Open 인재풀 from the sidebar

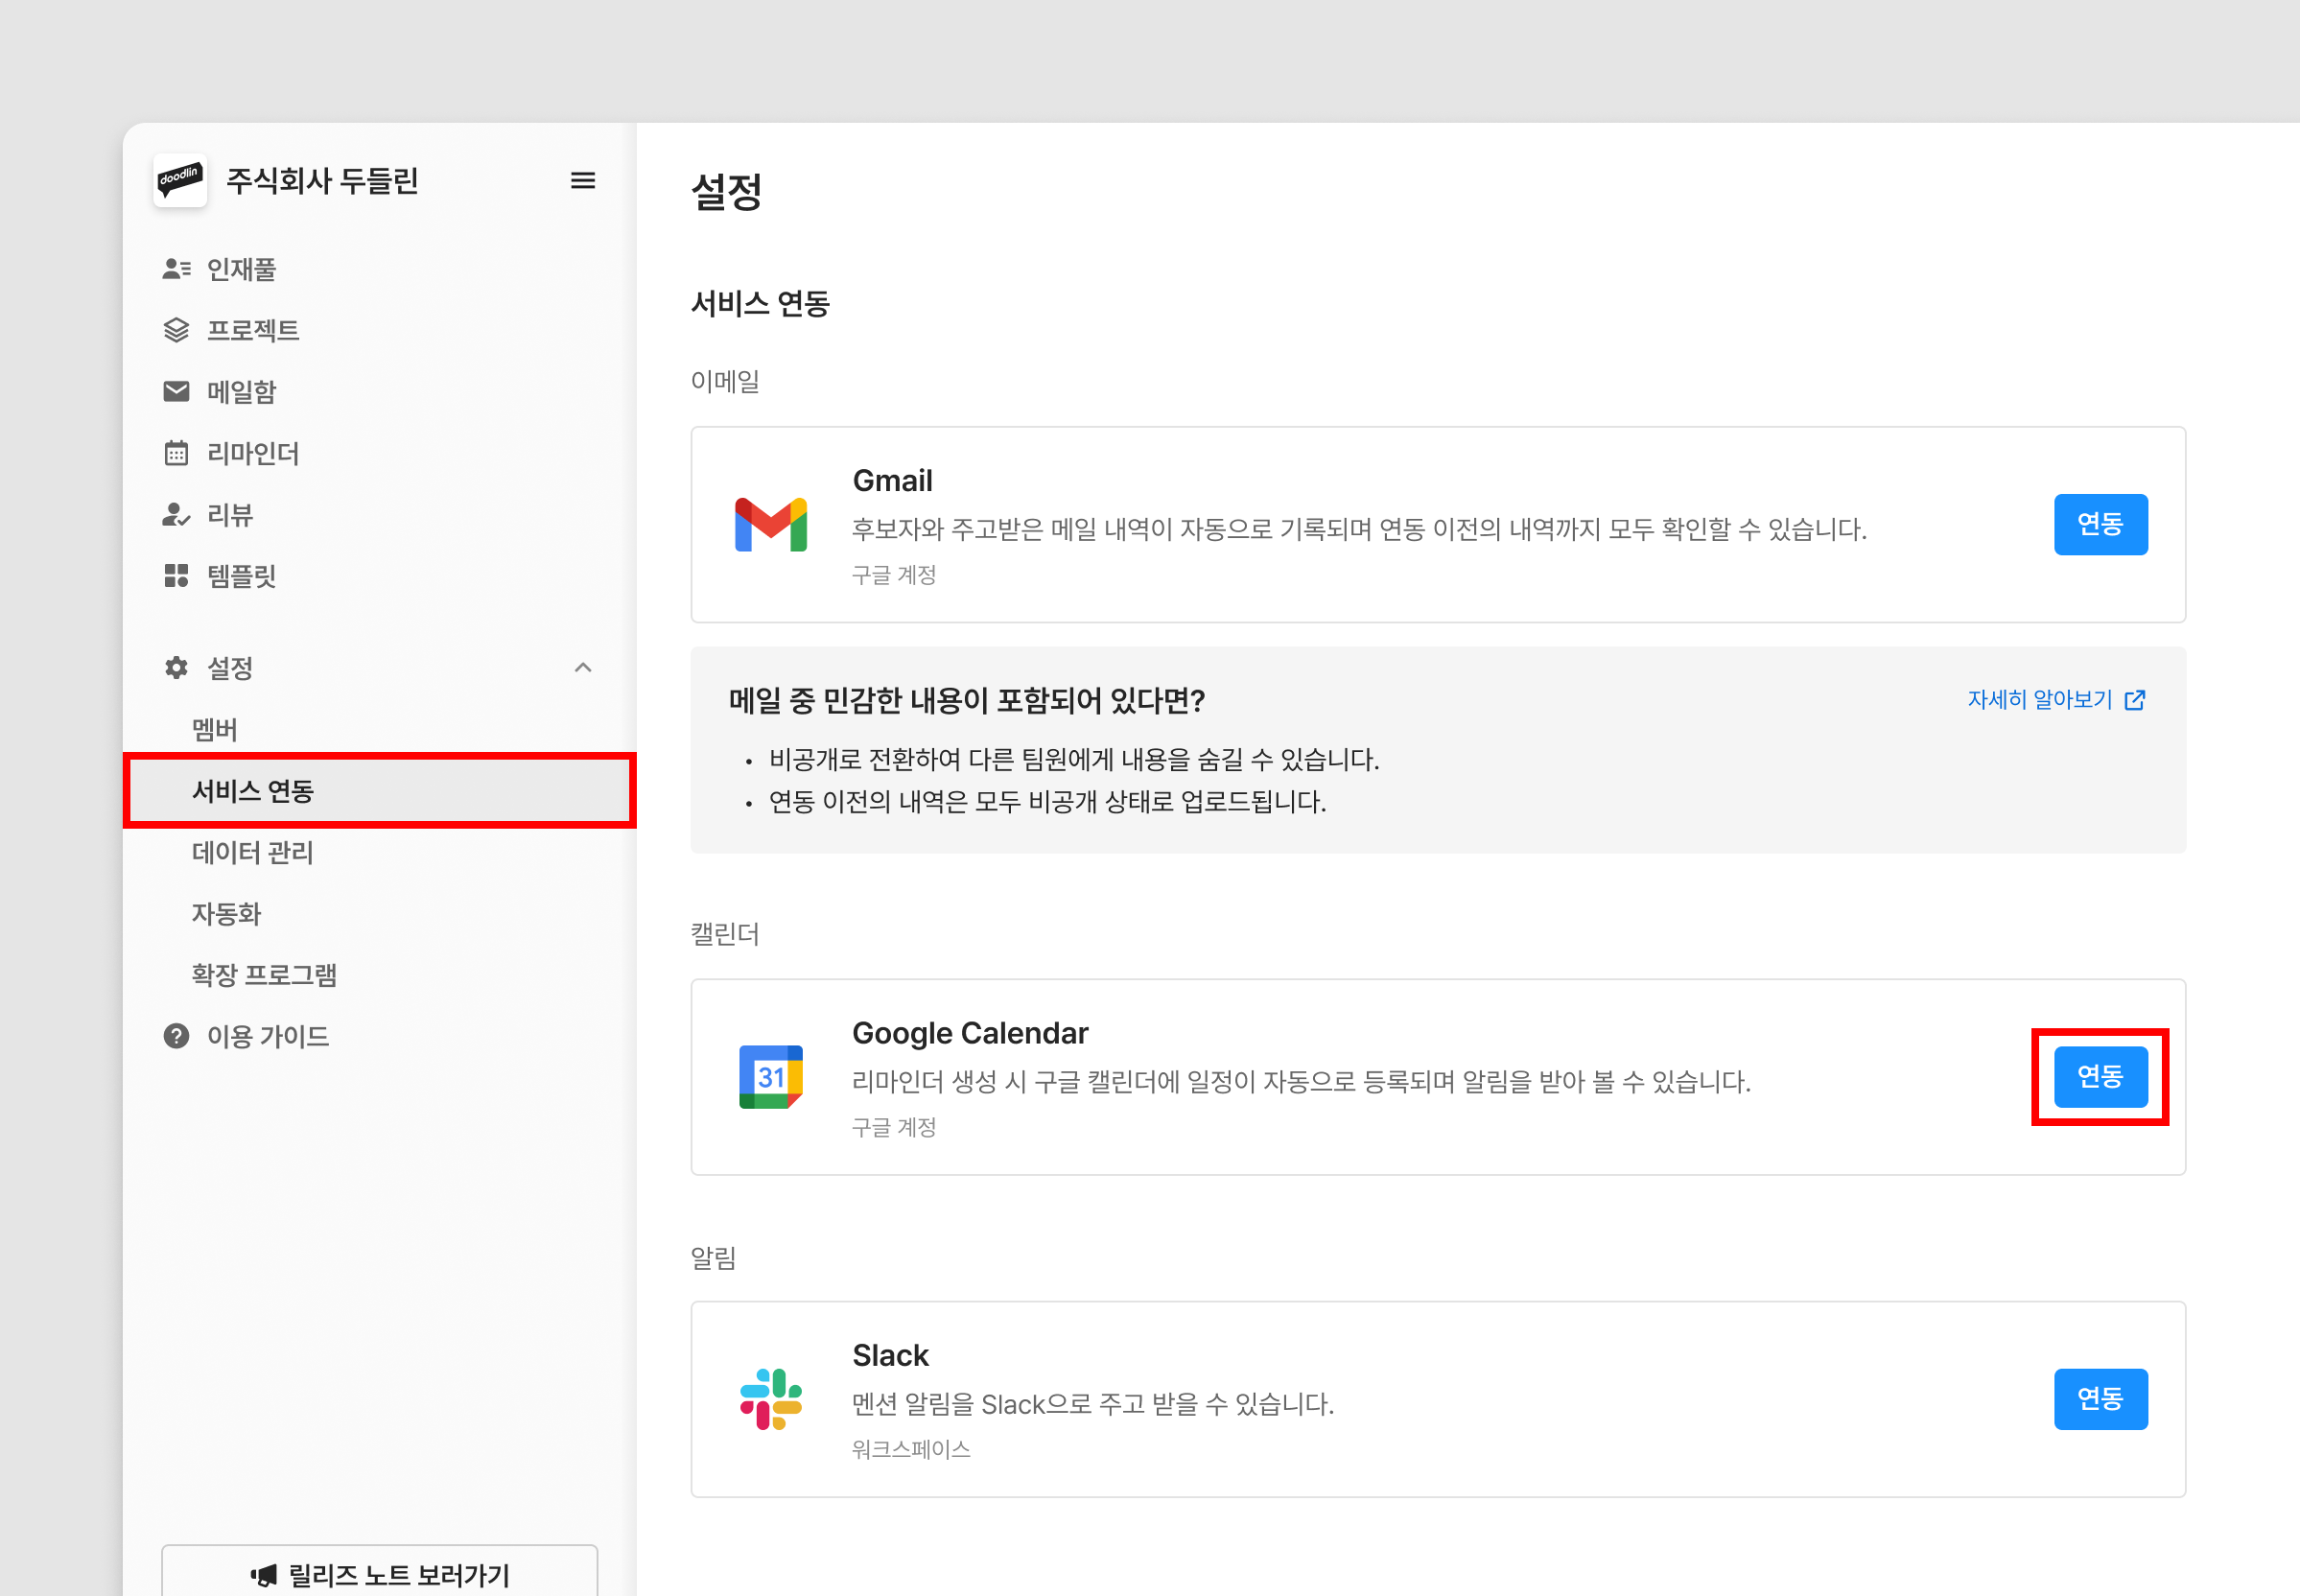point(241,269)
